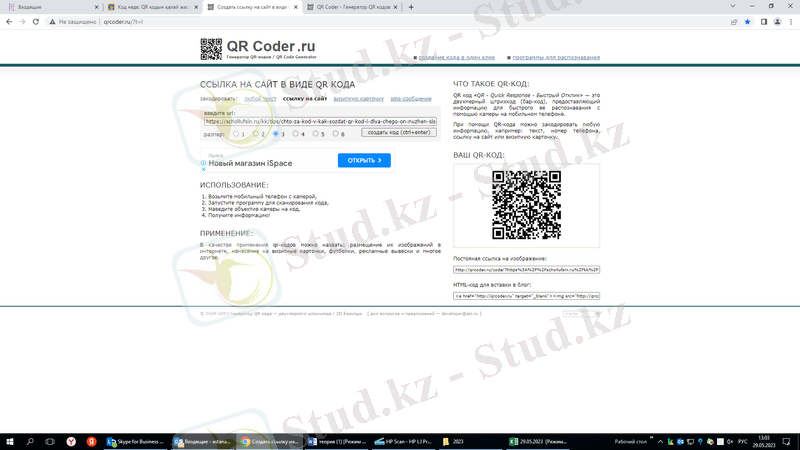Screen dimensions: 800x450
Task: Click создать код (ctrl+enter) button
Action: [399, 133]
